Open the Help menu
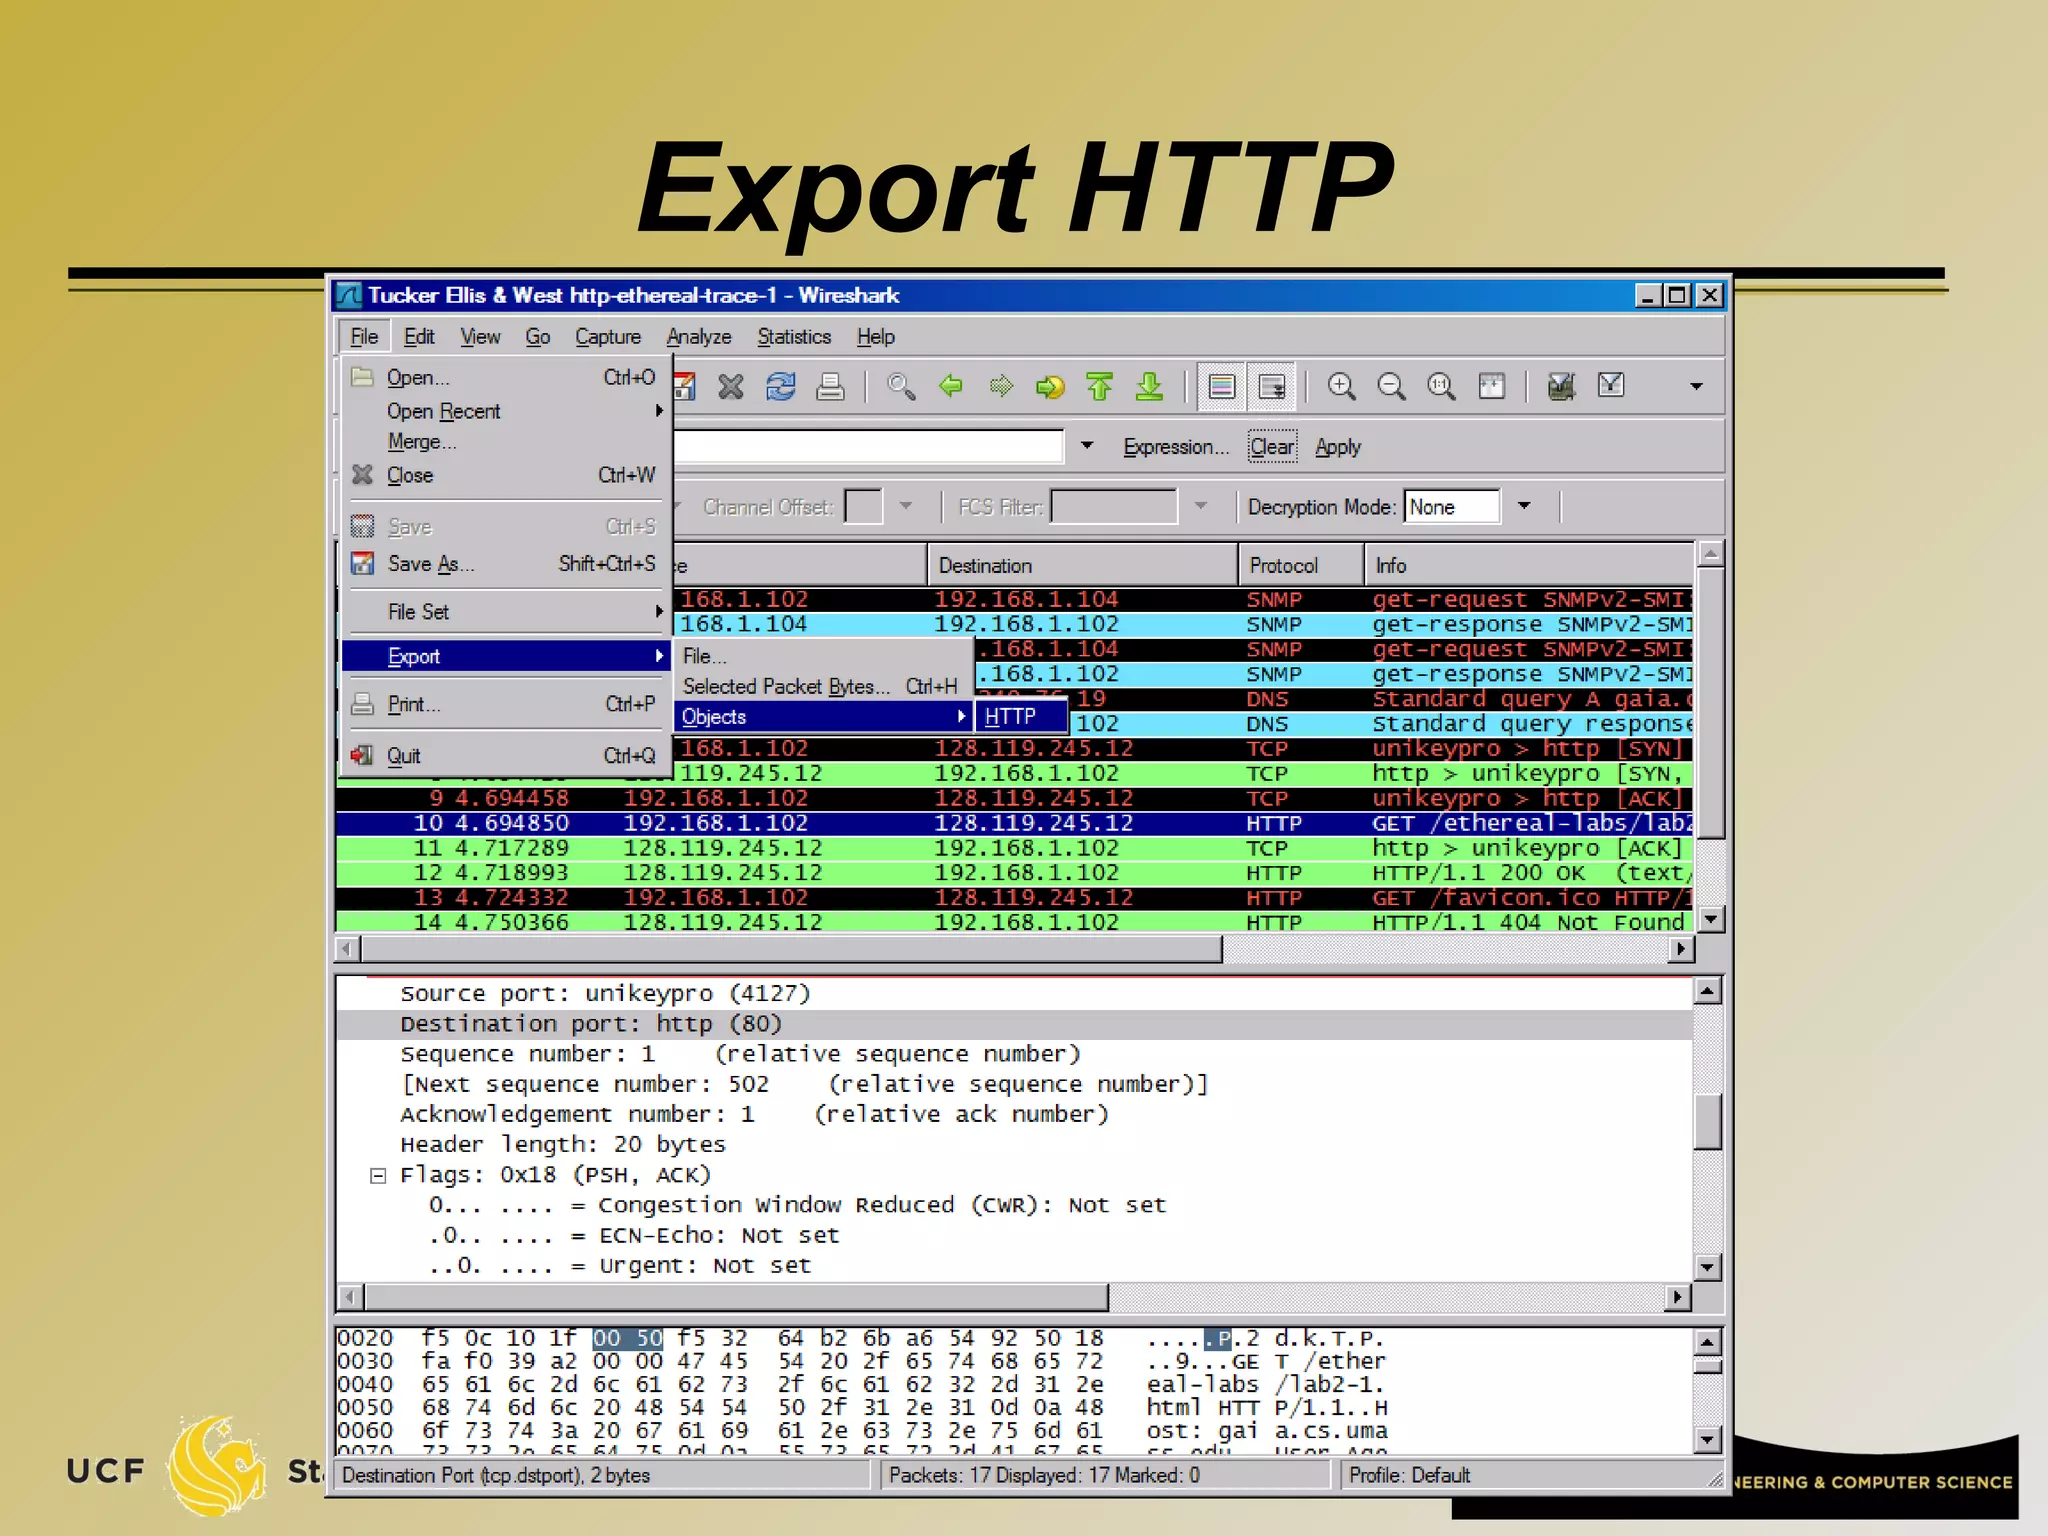This screenshot has width=2048, height=1536. [876, 336]
